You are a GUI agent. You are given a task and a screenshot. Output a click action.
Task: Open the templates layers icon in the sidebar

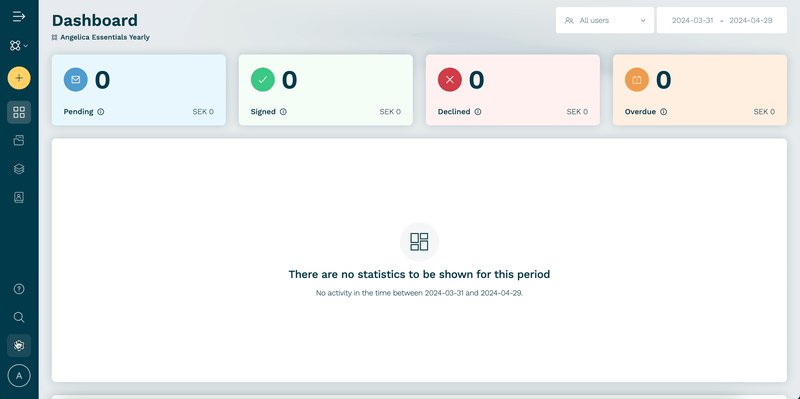[x=19, y=169]
